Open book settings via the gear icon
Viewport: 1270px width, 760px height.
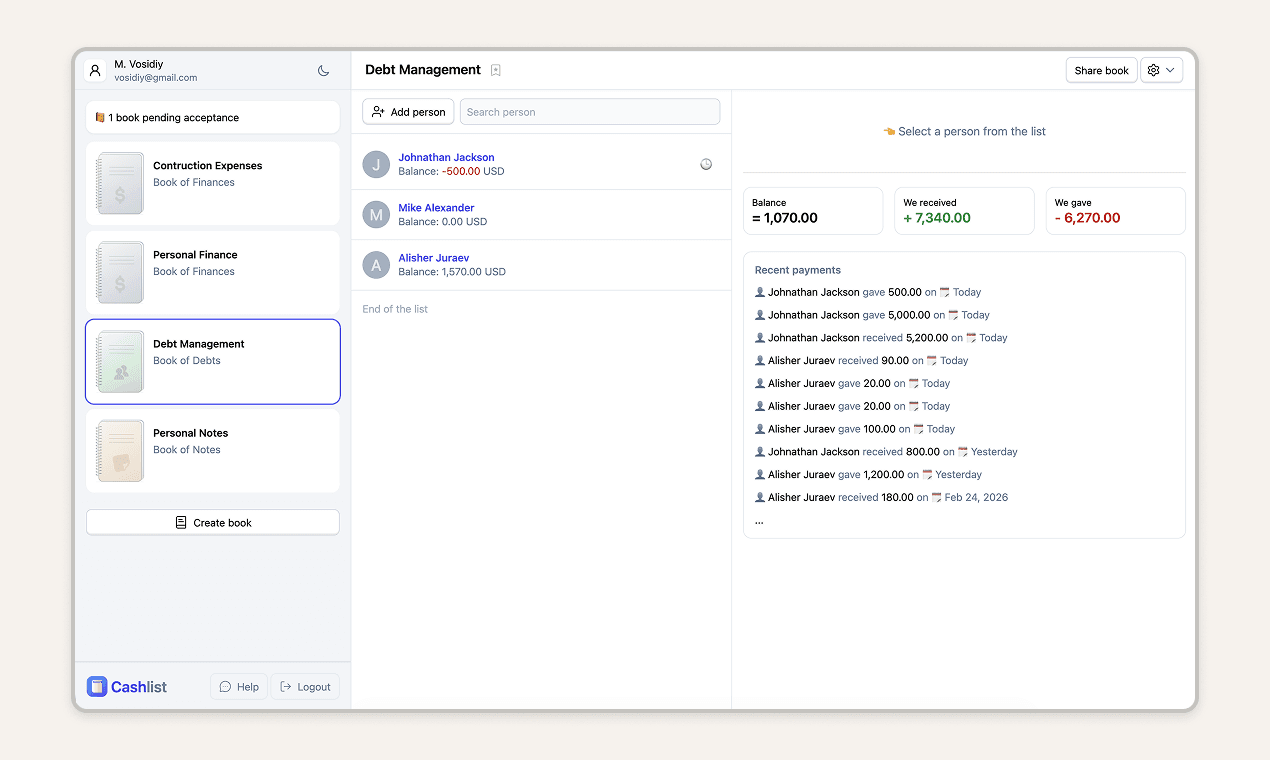point(1153,70)
